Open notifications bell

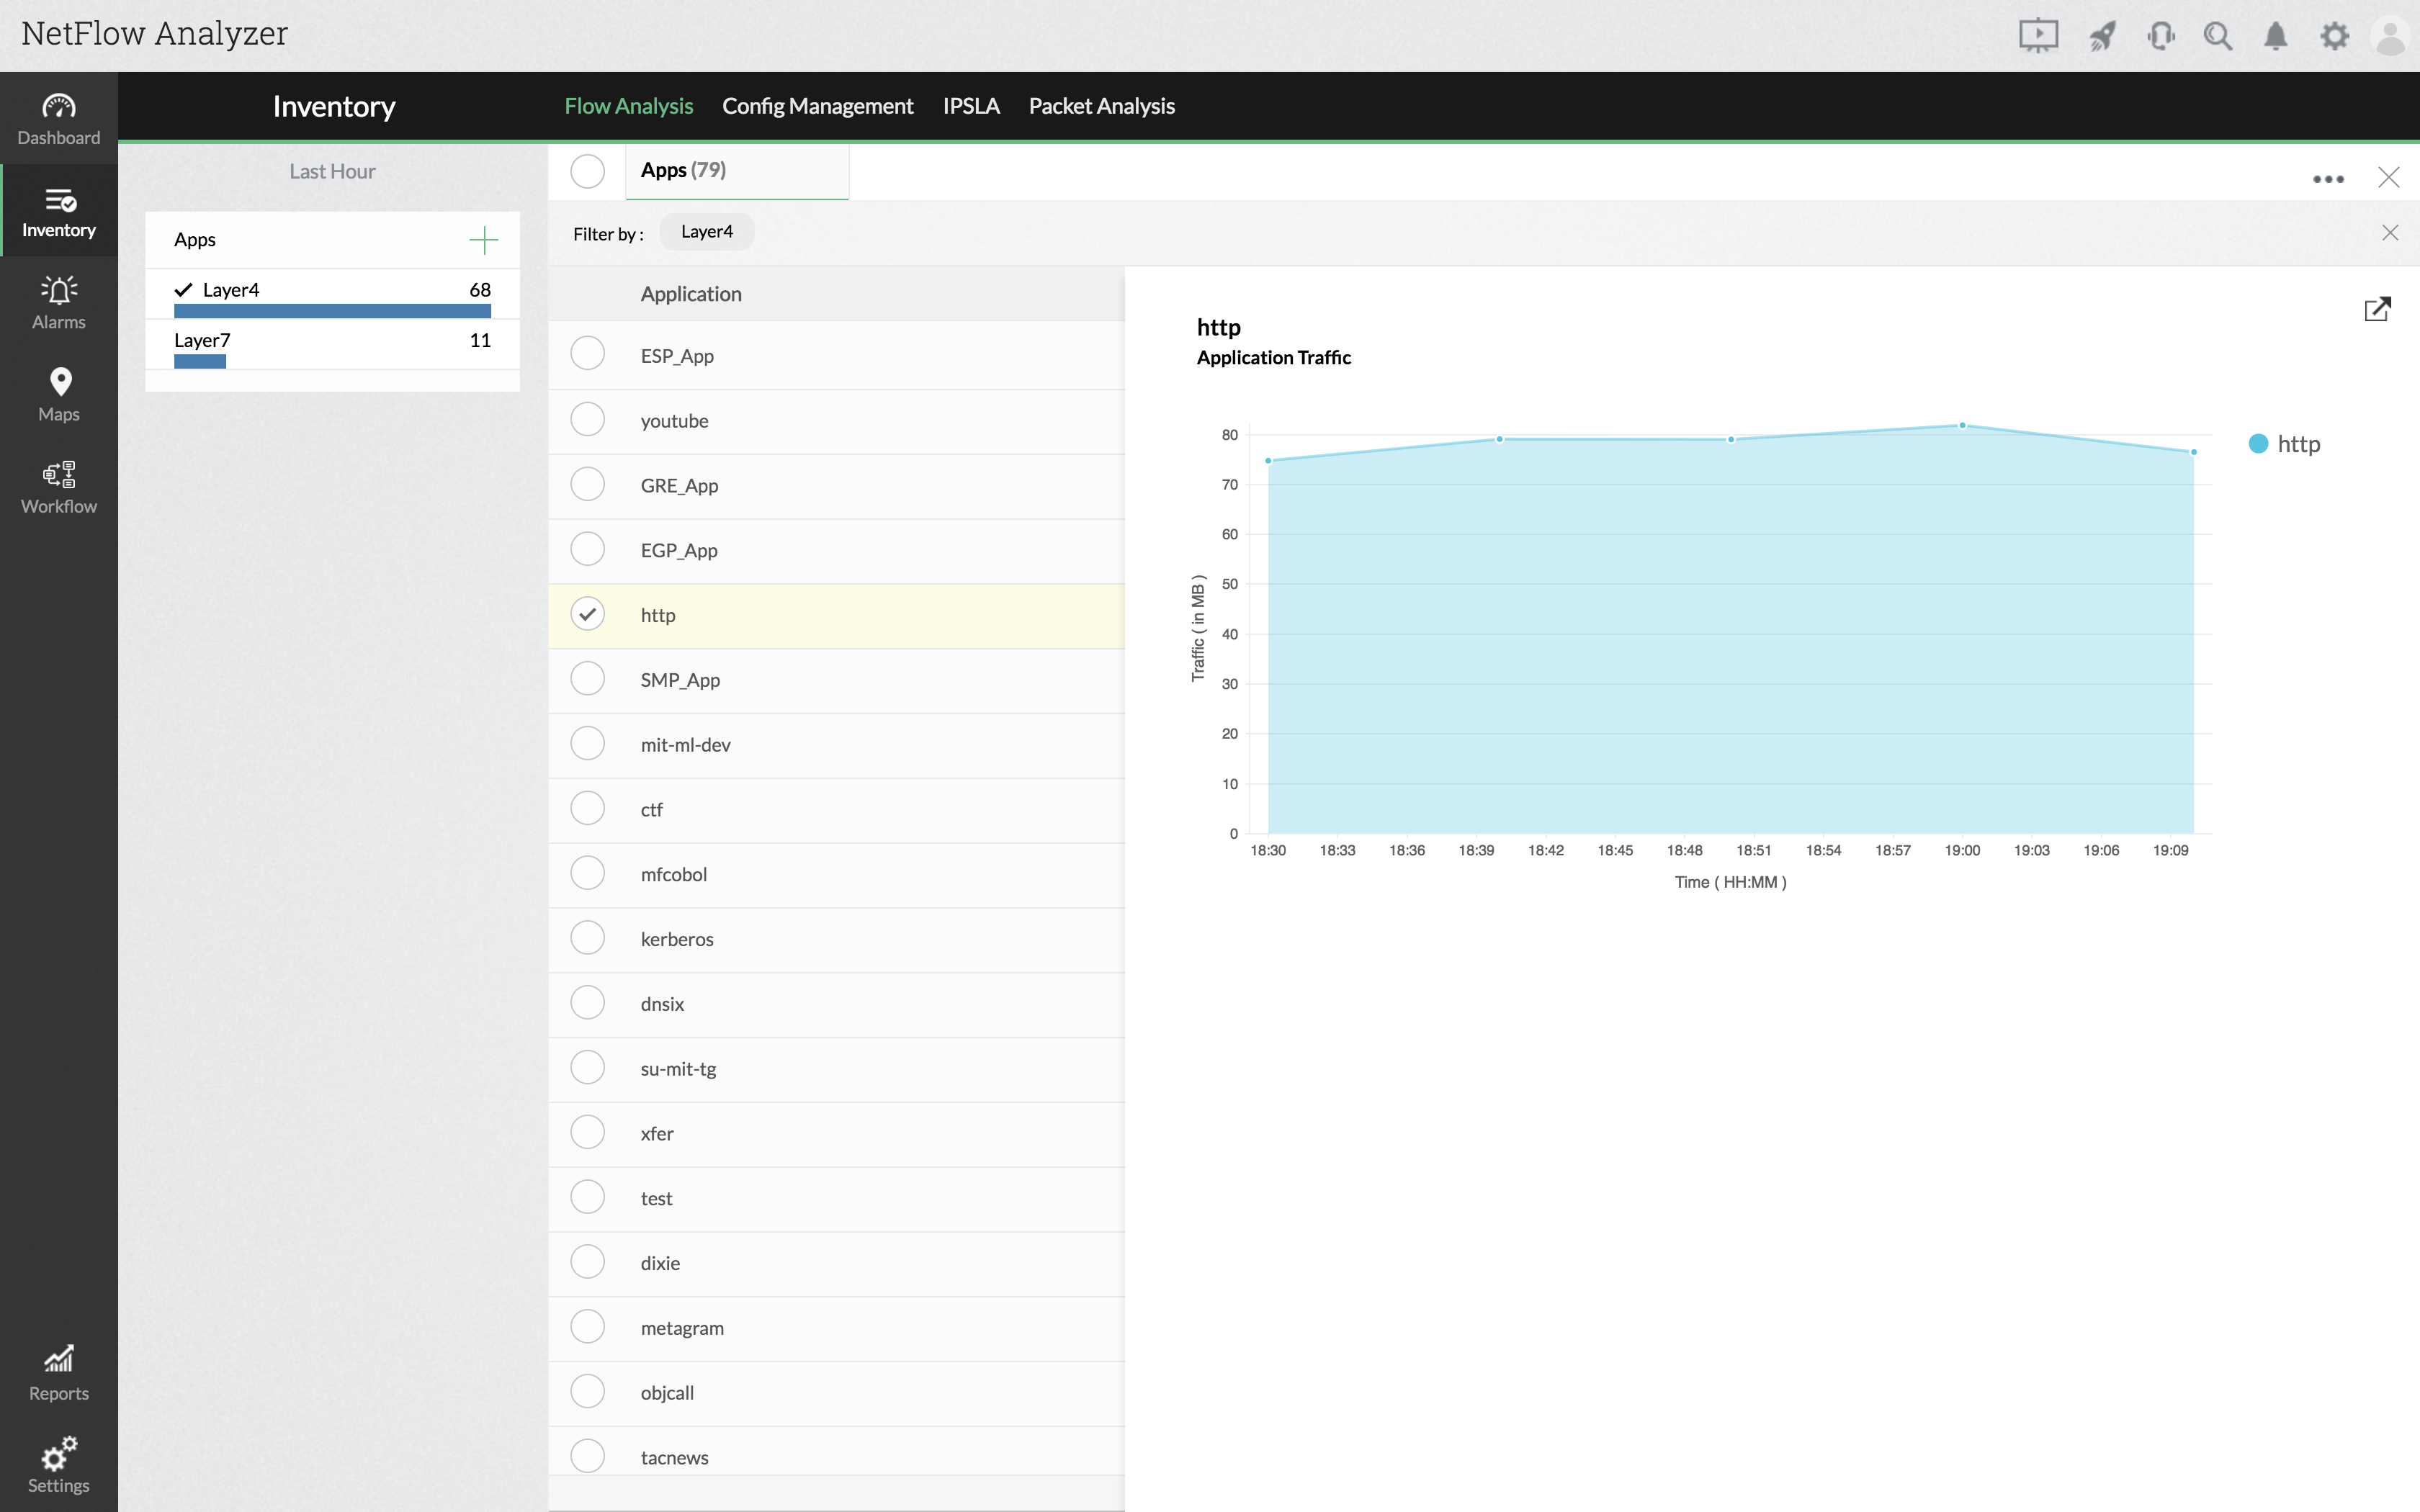click(x=2276, y=35)
